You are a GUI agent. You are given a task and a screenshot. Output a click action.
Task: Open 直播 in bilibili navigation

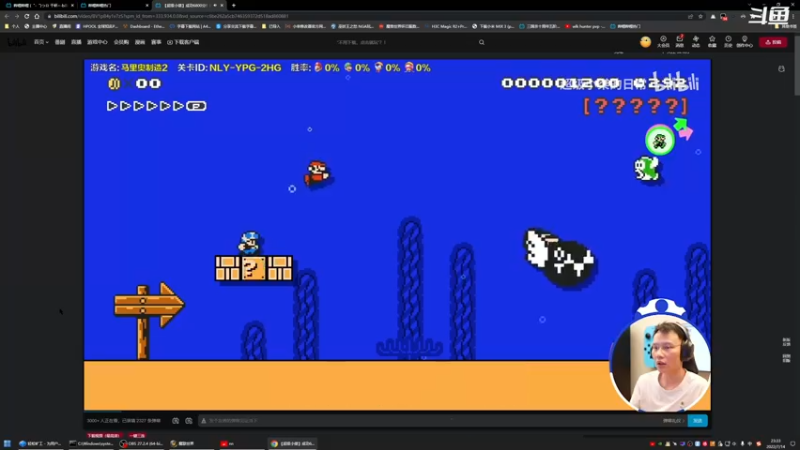point(76,42)
